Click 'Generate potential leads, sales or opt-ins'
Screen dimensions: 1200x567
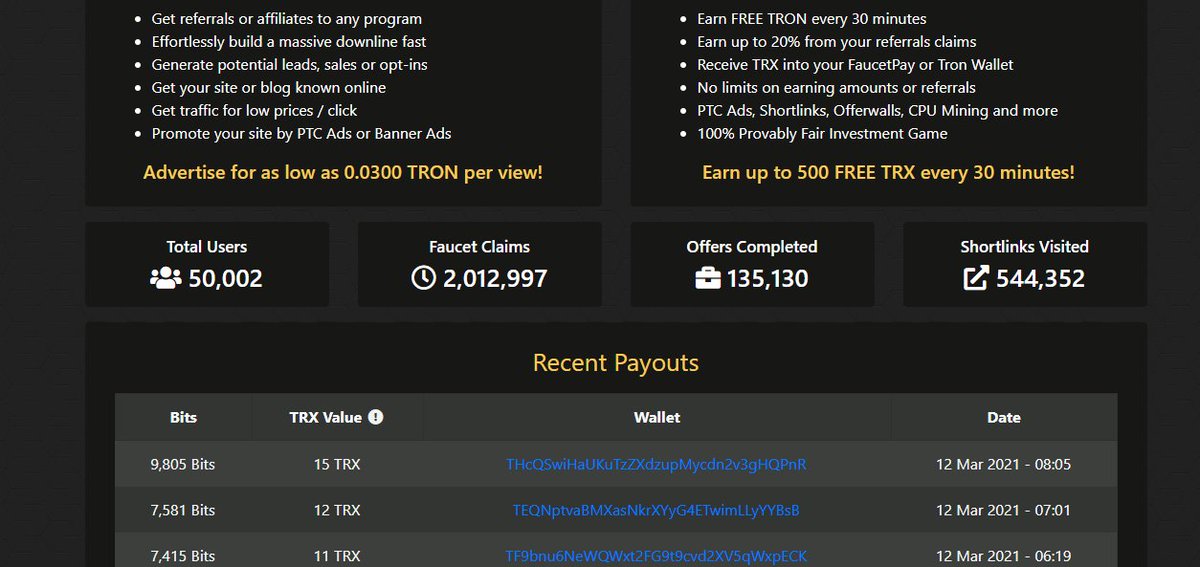pos(292,65)
